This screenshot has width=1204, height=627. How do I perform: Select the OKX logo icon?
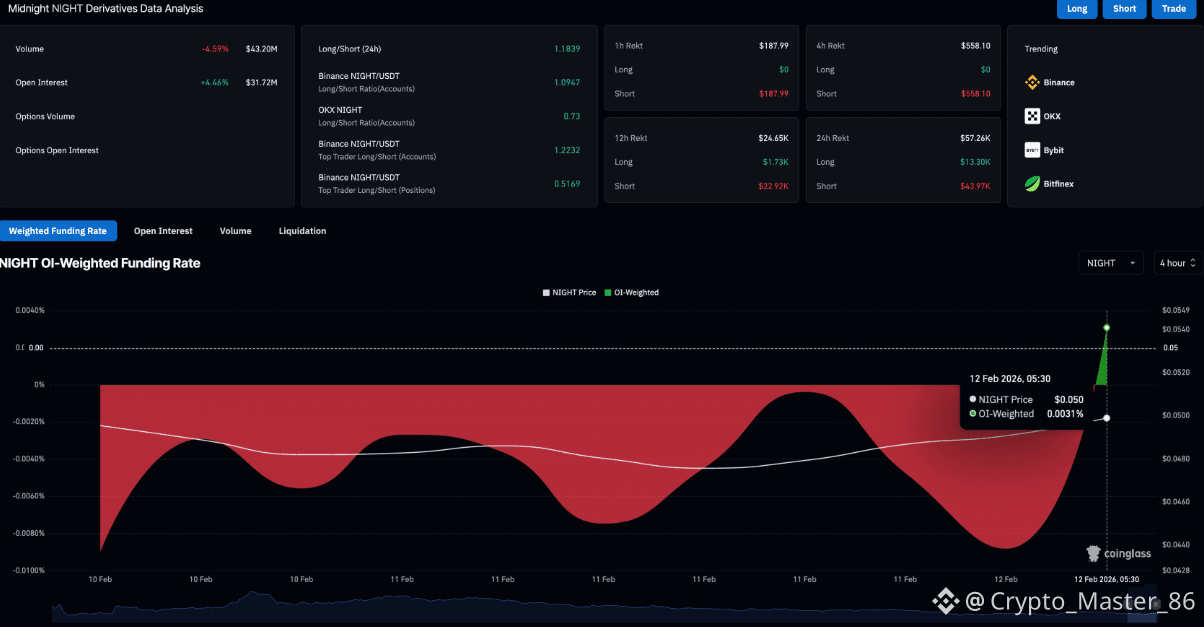[x=1032, y=116]
